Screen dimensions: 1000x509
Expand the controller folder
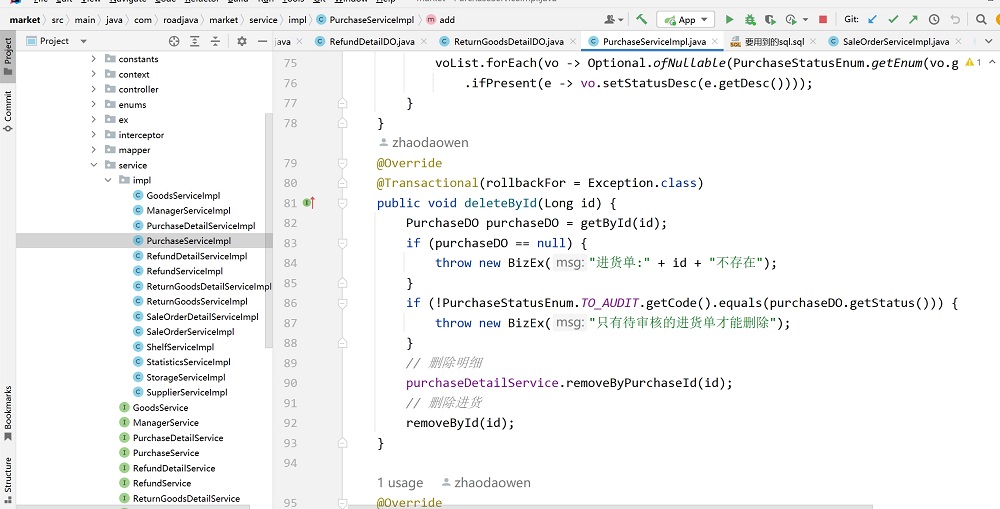pos(94,89)
